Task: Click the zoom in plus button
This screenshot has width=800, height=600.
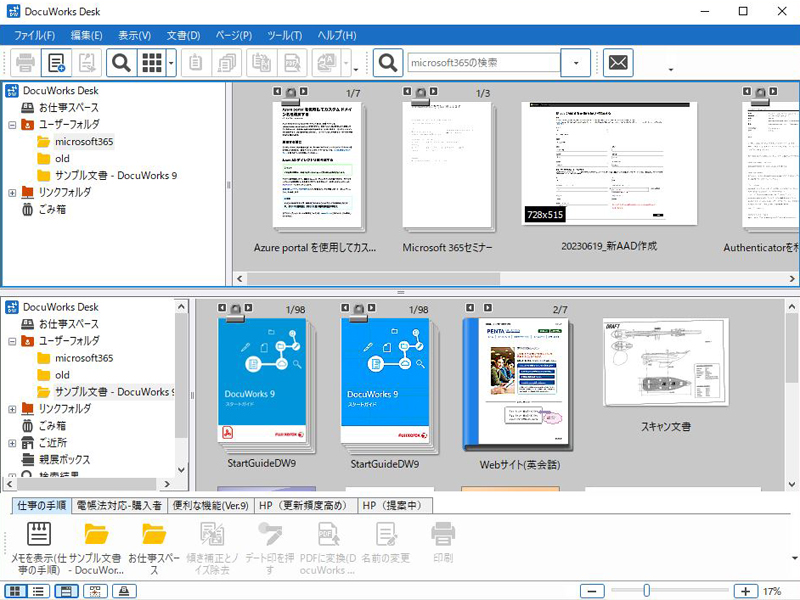Action: (x=745, y=591)
